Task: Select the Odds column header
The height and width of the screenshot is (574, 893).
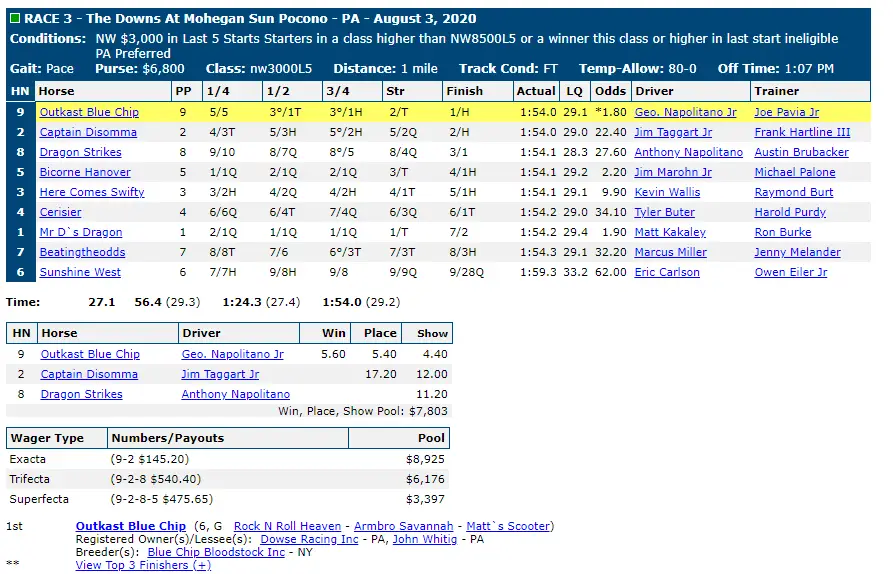Action: pyautogui.click(x=611, y=91)
